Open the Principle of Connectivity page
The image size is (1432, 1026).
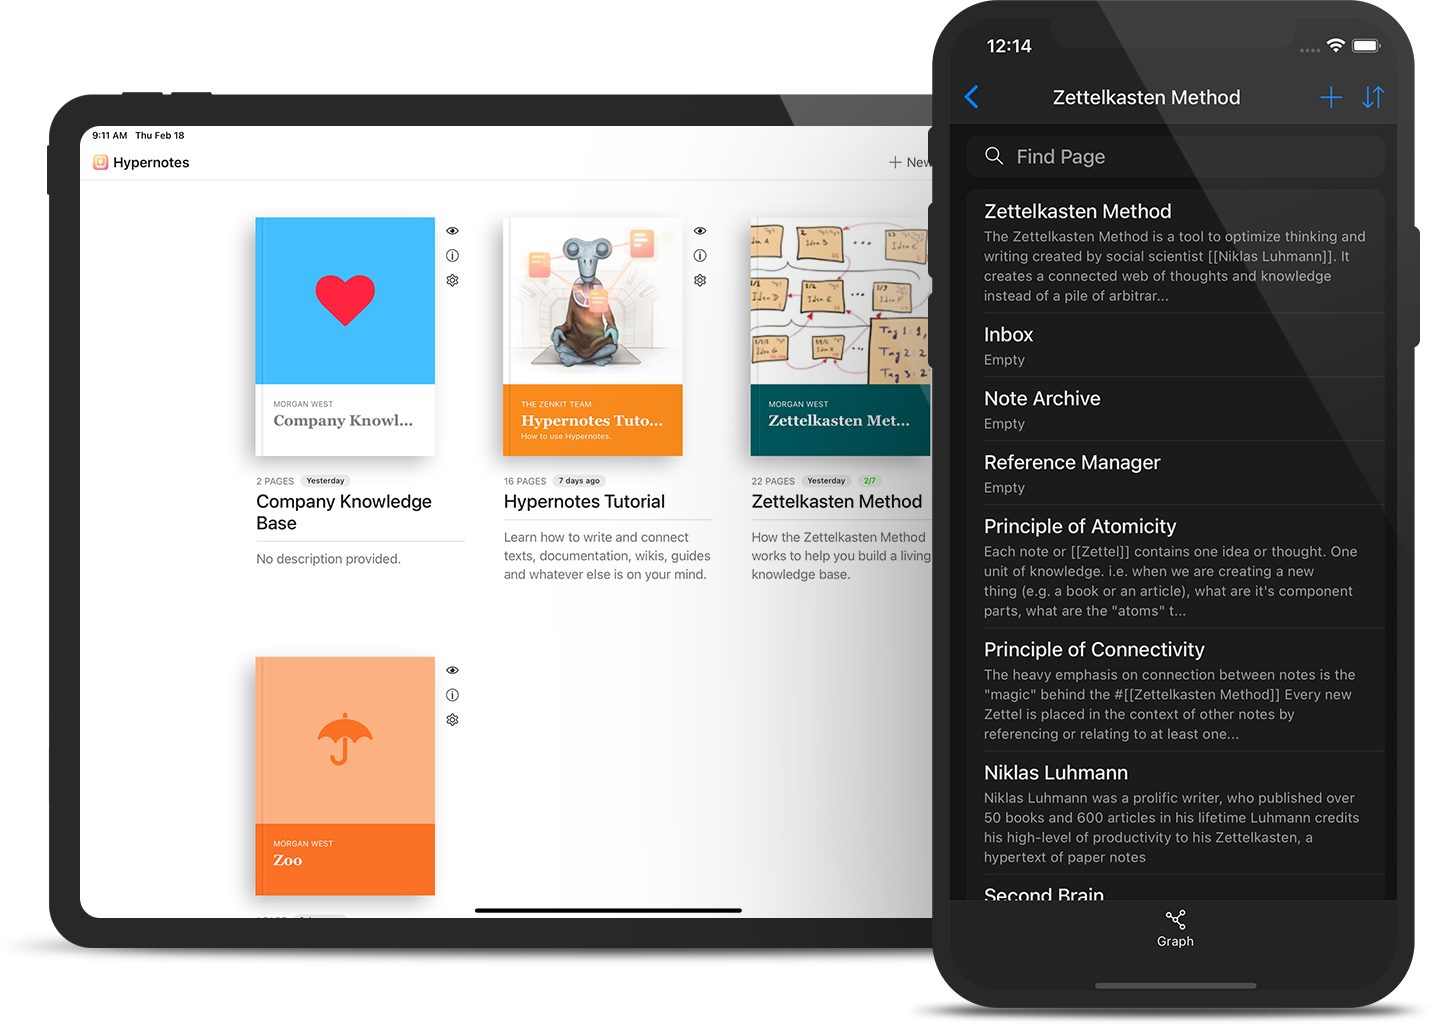click(x=1175, y=689)
